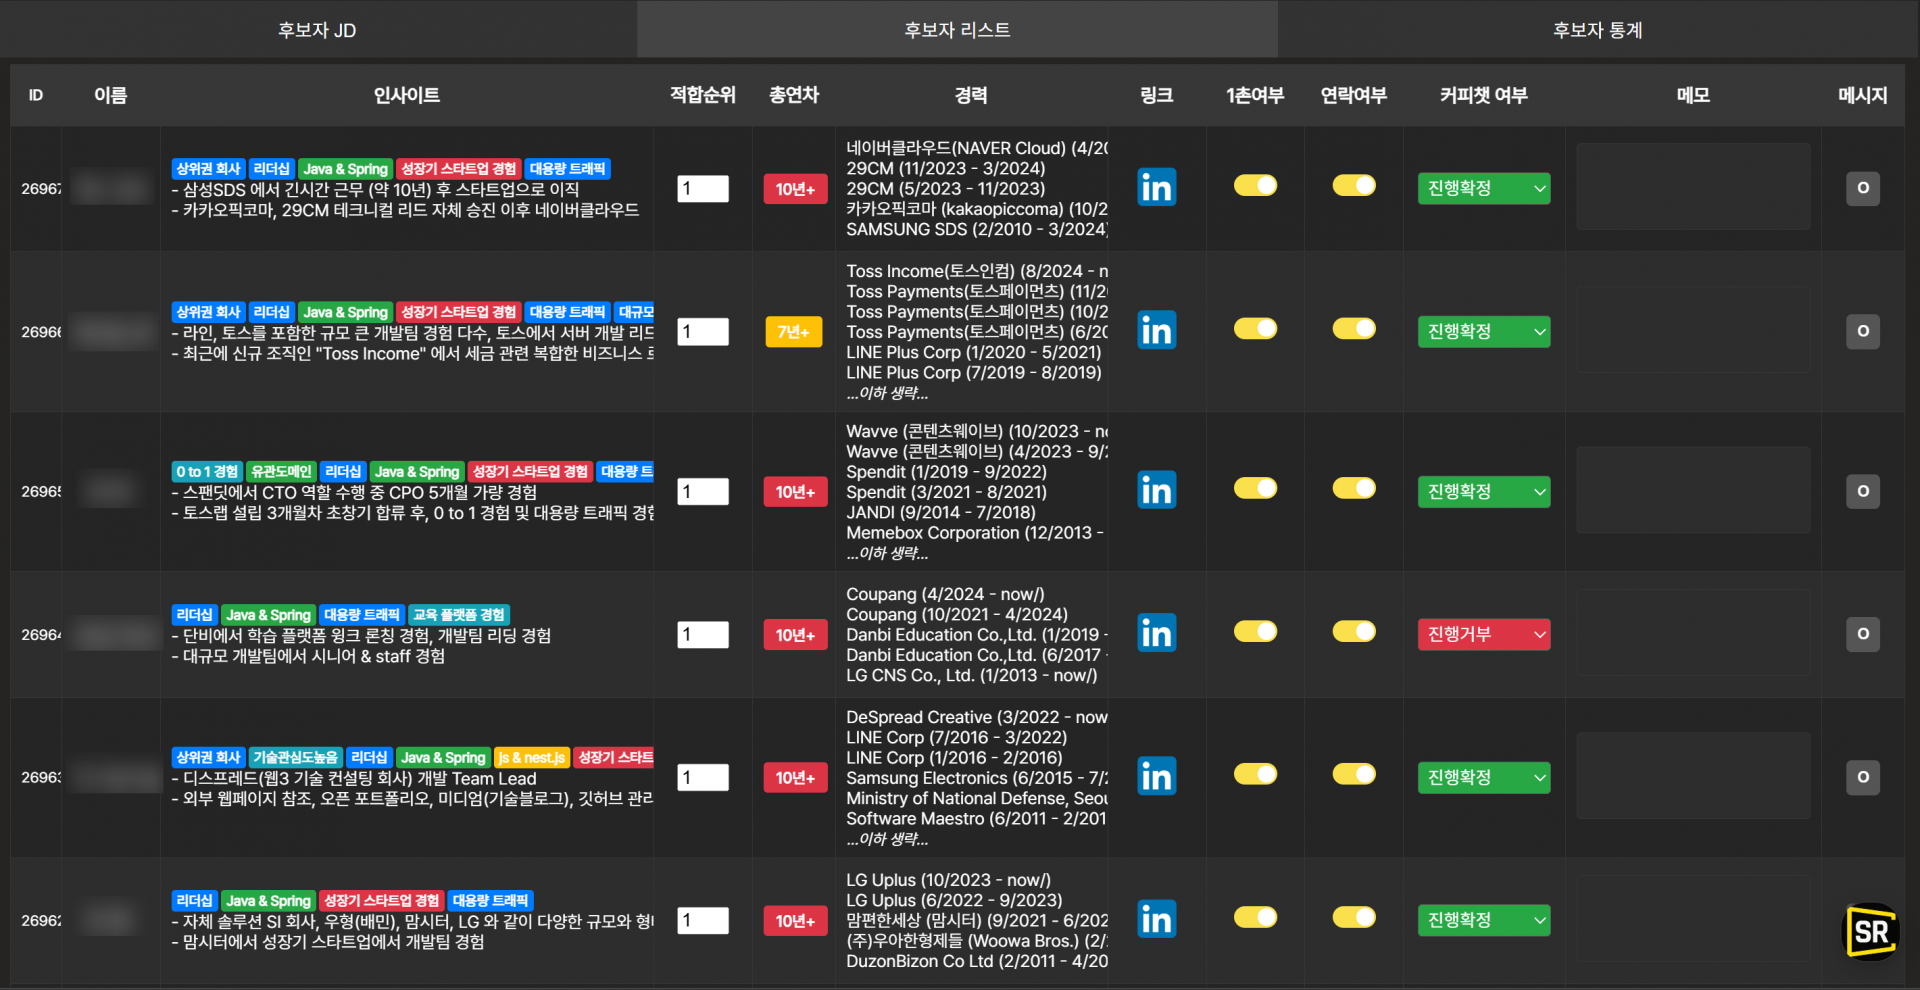Click the 'JANDI (9/2014 - 7/2018)' career entry

pos(941,512)
